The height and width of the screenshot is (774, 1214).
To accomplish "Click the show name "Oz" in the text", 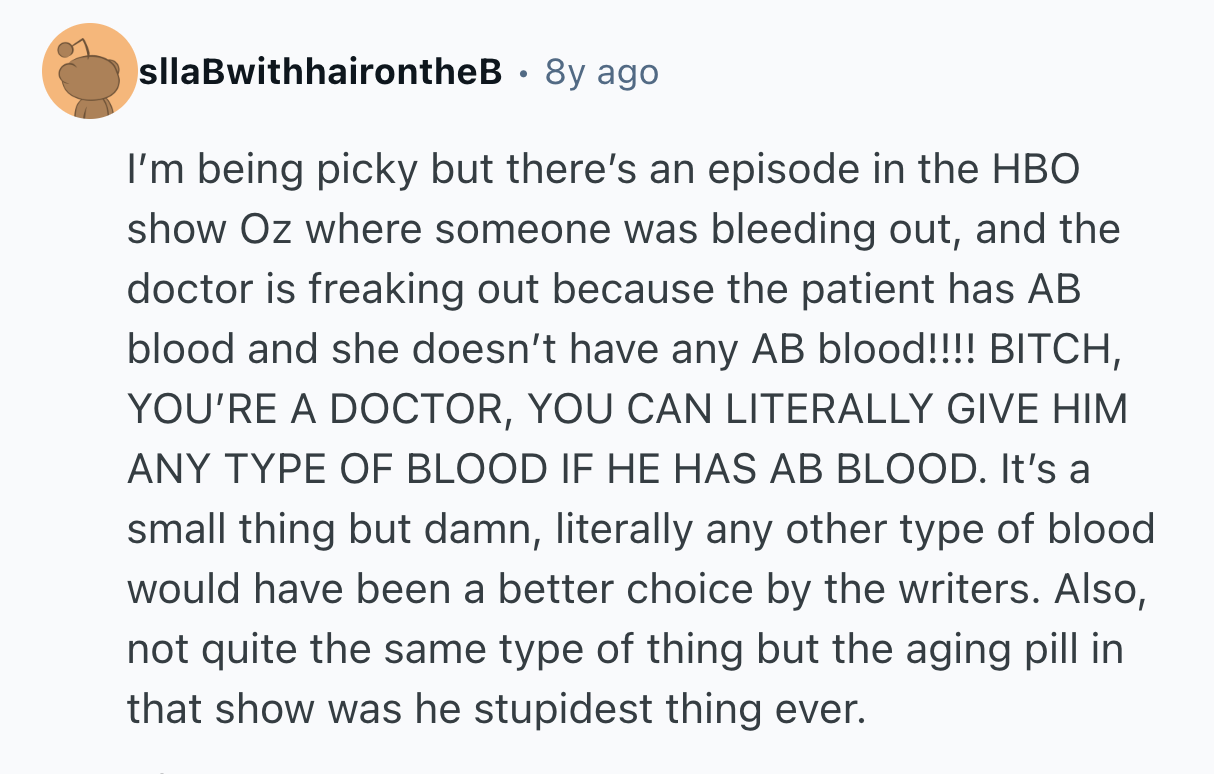I will [x=265, y=230].
